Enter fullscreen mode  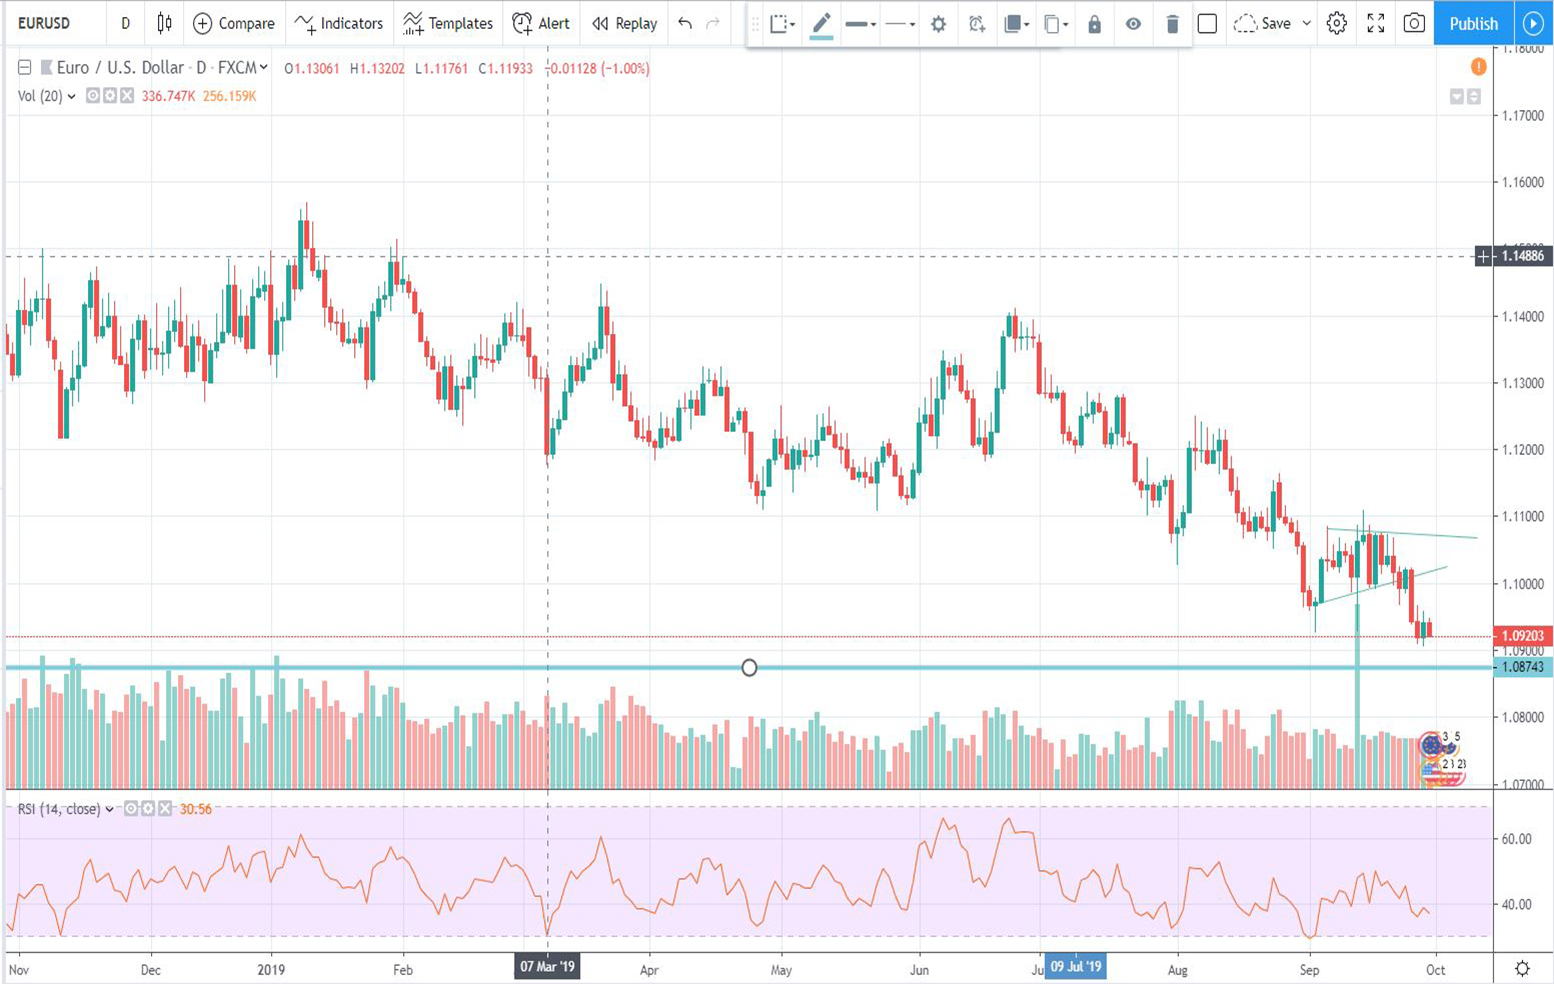coord(1376,23)
